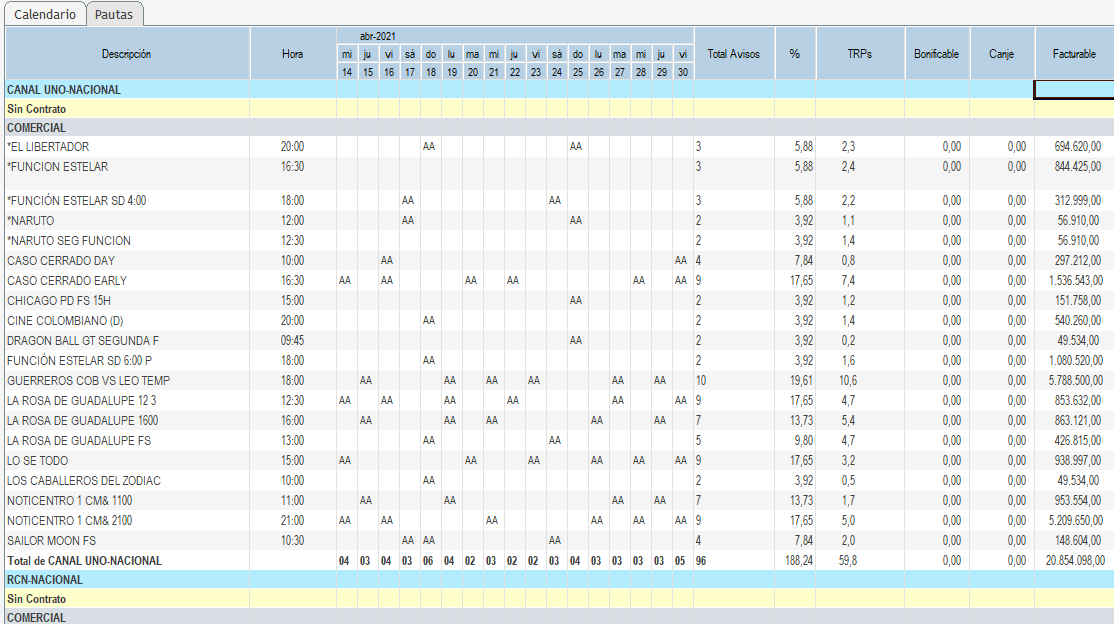1114x624 pixels.
Task: Switch to the Calendario tab
Action: pyautogui.click(x=44, y=14)
